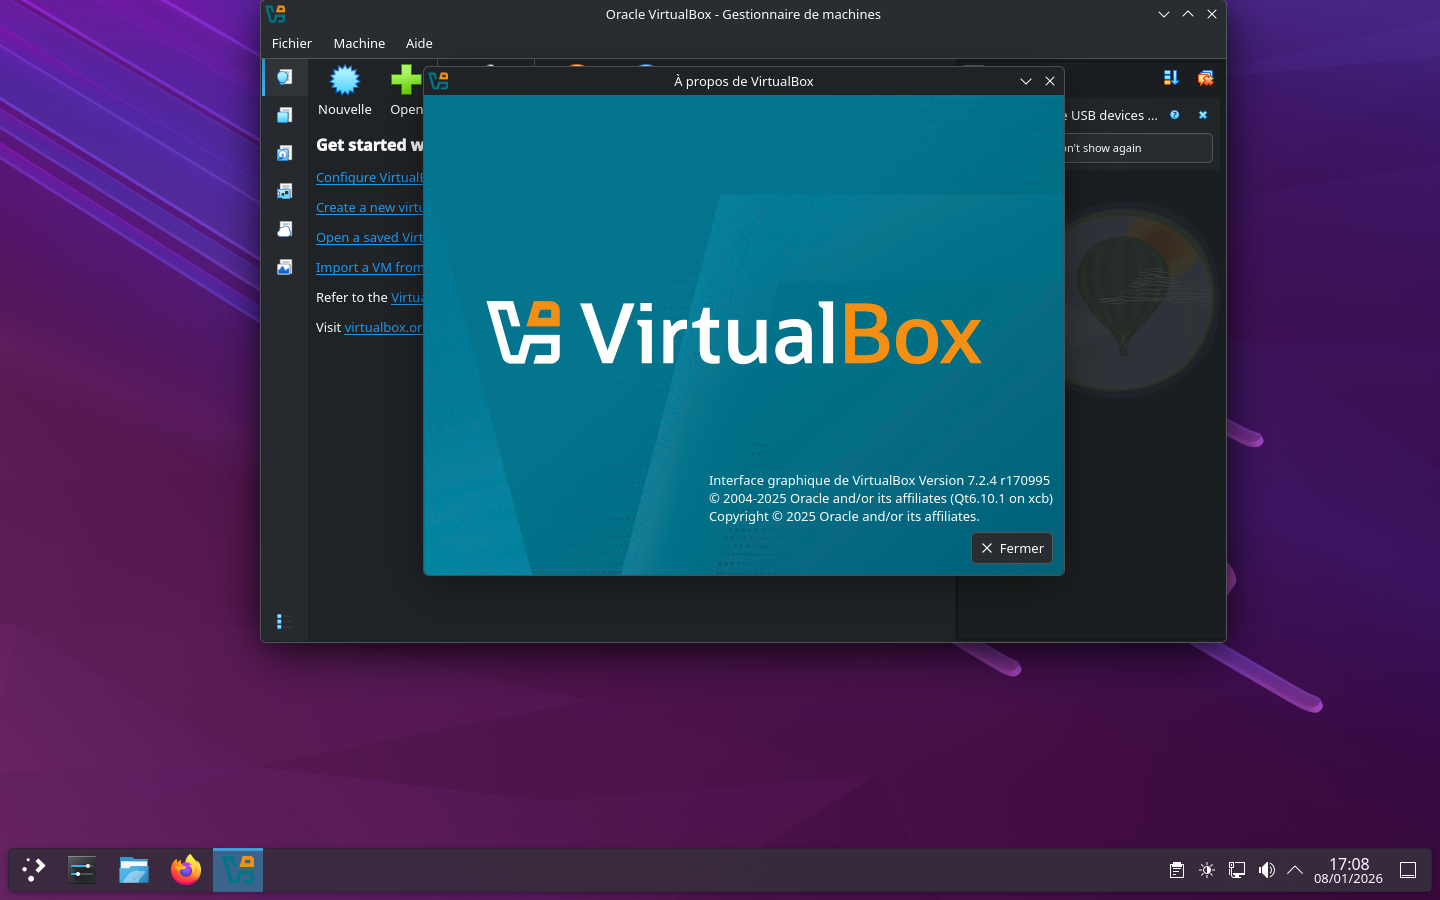This screenshot has height=900, width=1440.
Task: Open the Home tool in the sidebar
Action: [285, 77]
